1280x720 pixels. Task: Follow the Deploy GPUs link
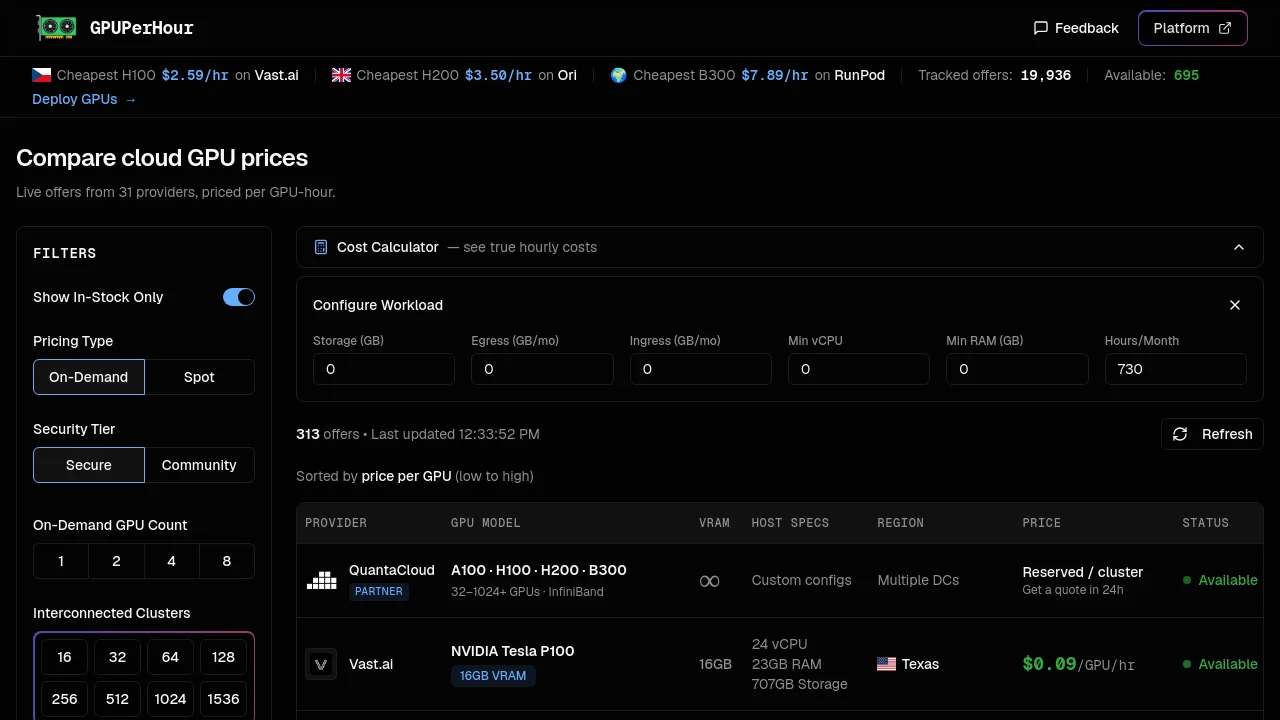click(84, 99)
